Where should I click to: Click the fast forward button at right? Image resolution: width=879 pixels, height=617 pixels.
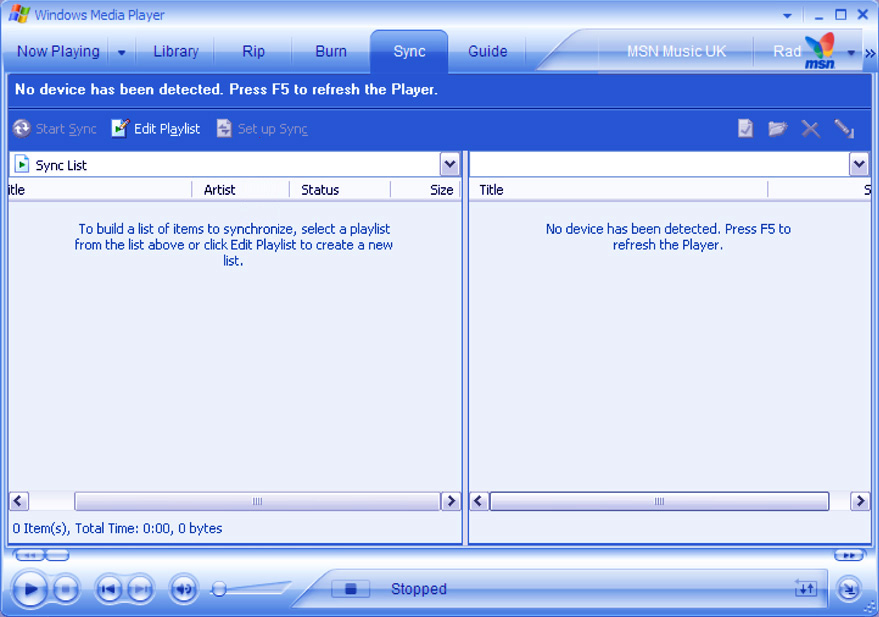[848, 555]
